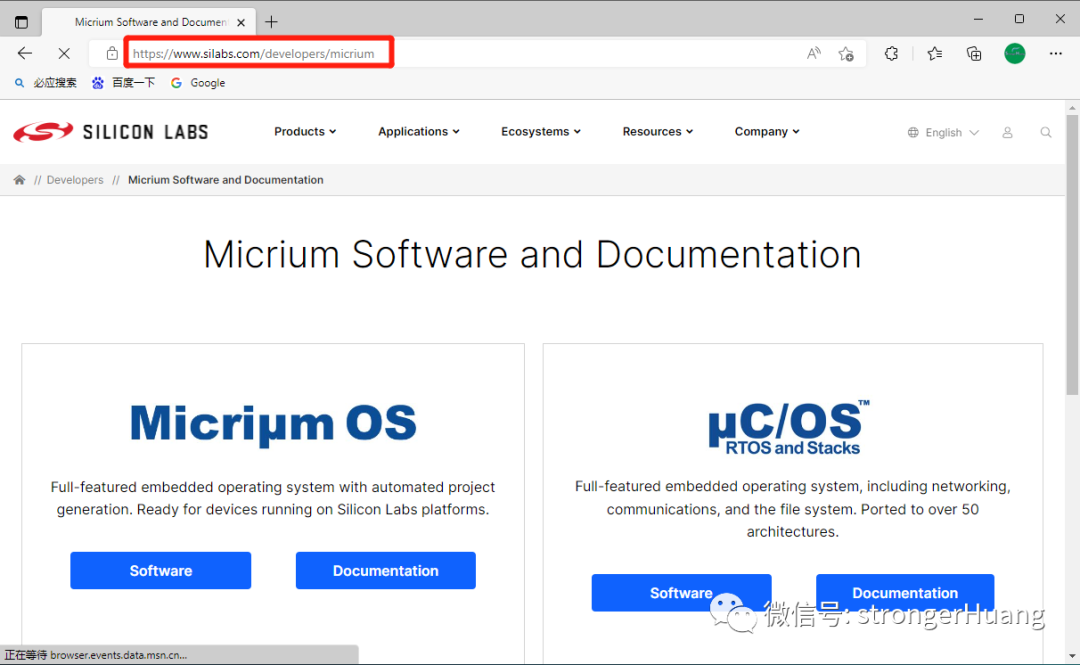Expand the Applications dropdown menu
This screenshot has width=1080, height=665.
(x=418, y=132)
